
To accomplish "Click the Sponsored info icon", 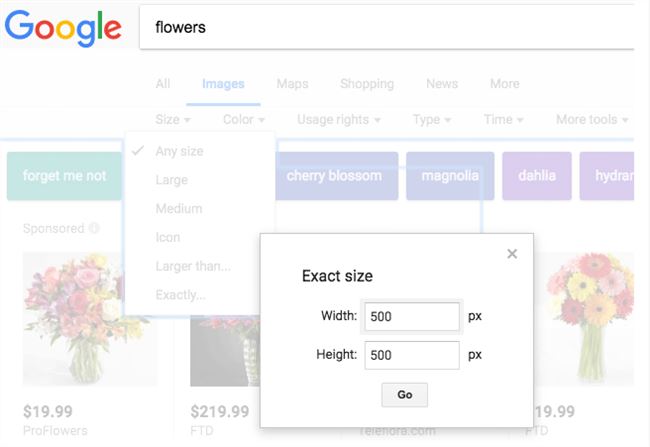I will click(x=94, y=229).
